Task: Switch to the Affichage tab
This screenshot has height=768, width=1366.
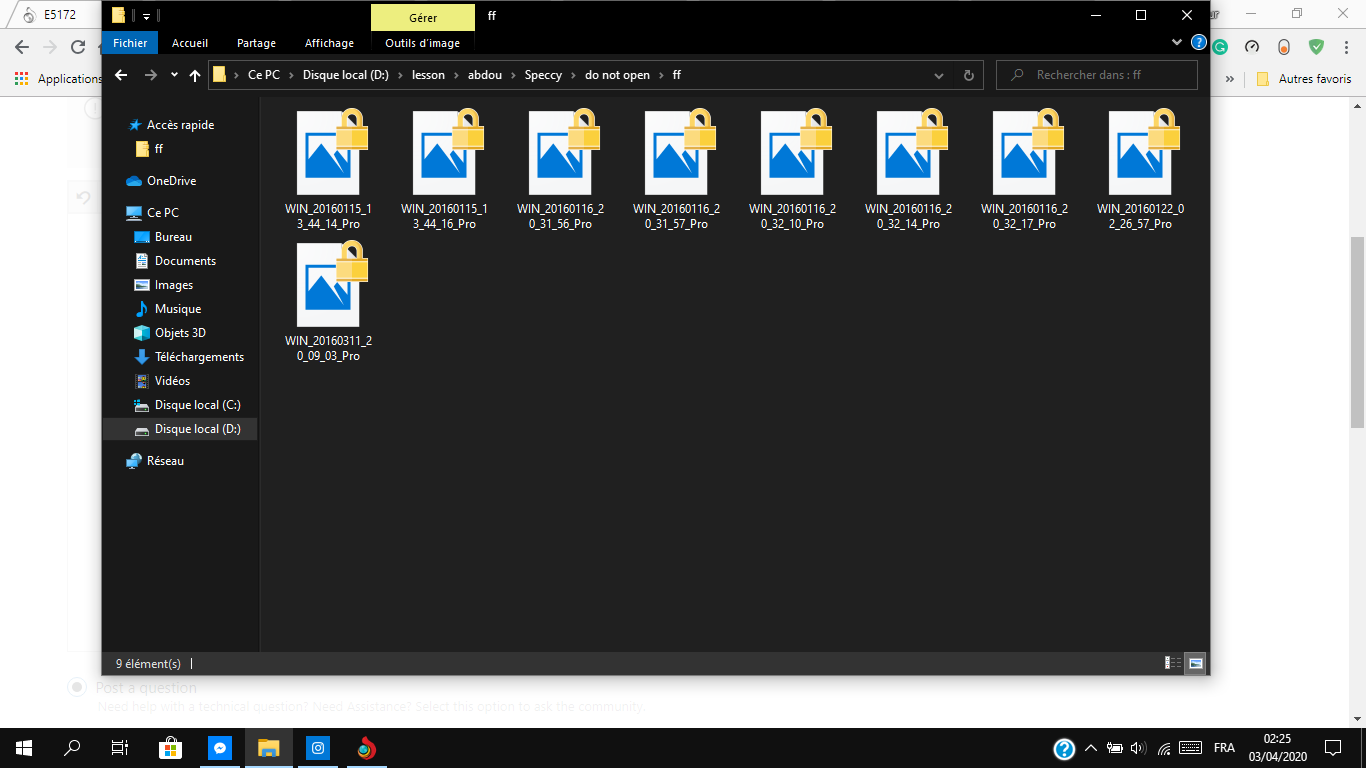Action: tap(330, 43)
